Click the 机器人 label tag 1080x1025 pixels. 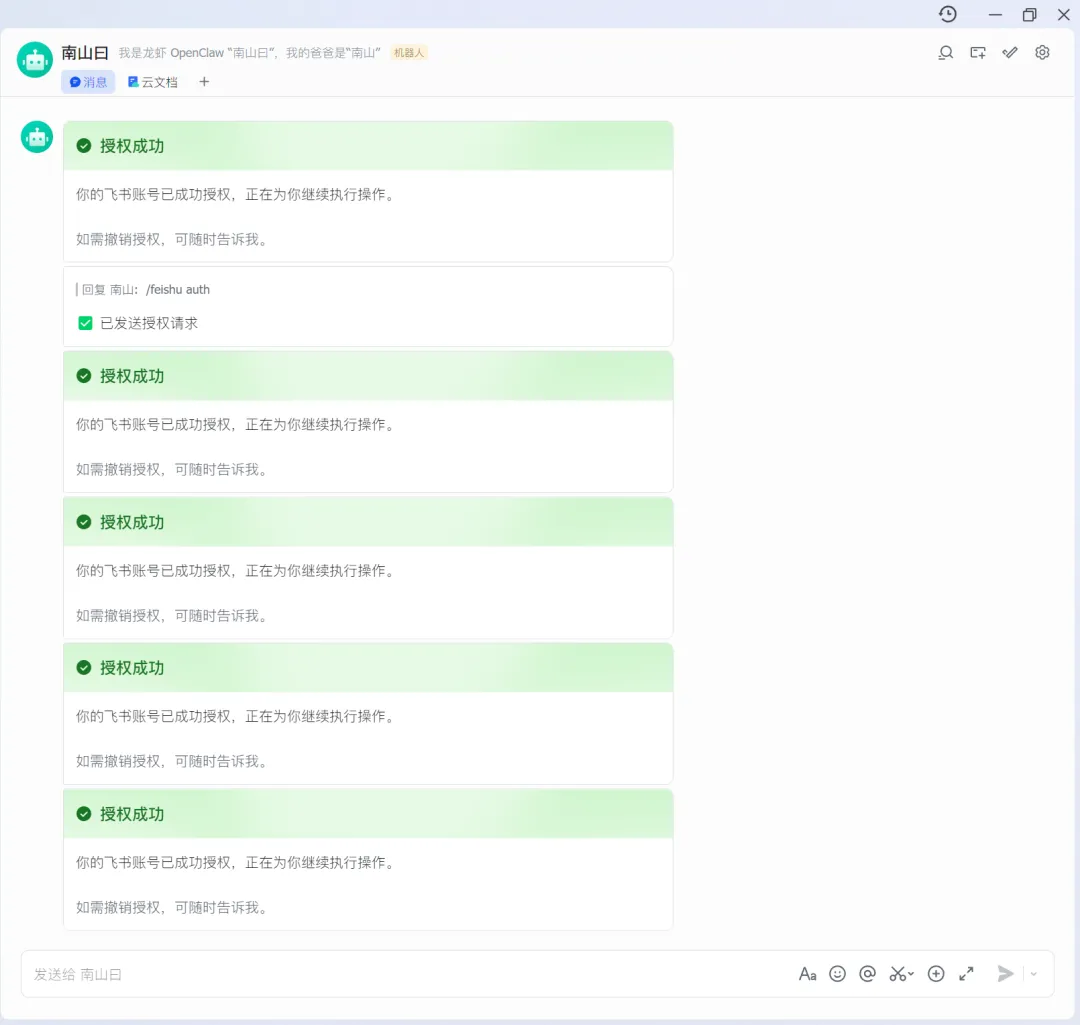pos(409,52)
